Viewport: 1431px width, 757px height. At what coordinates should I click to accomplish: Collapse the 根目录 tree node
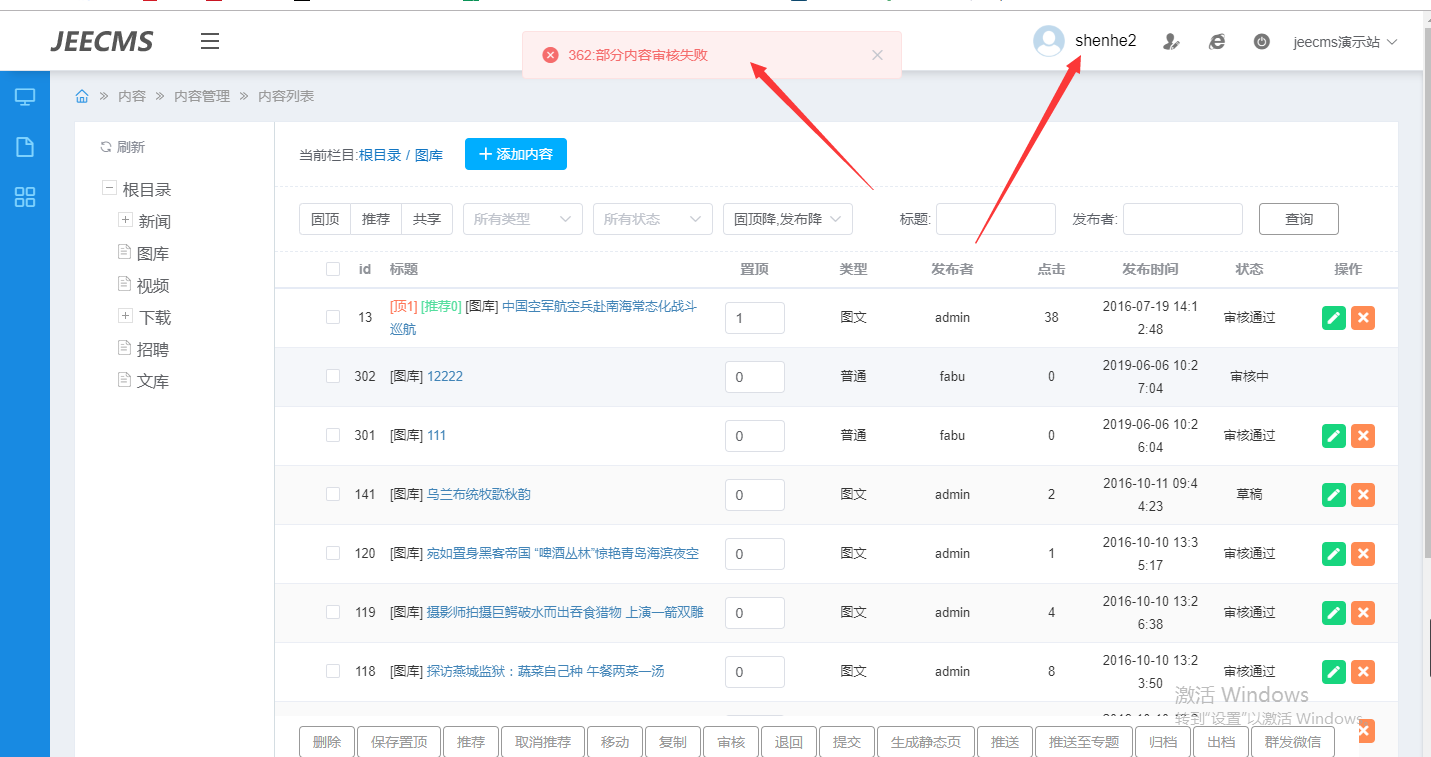tap(109, 188)
